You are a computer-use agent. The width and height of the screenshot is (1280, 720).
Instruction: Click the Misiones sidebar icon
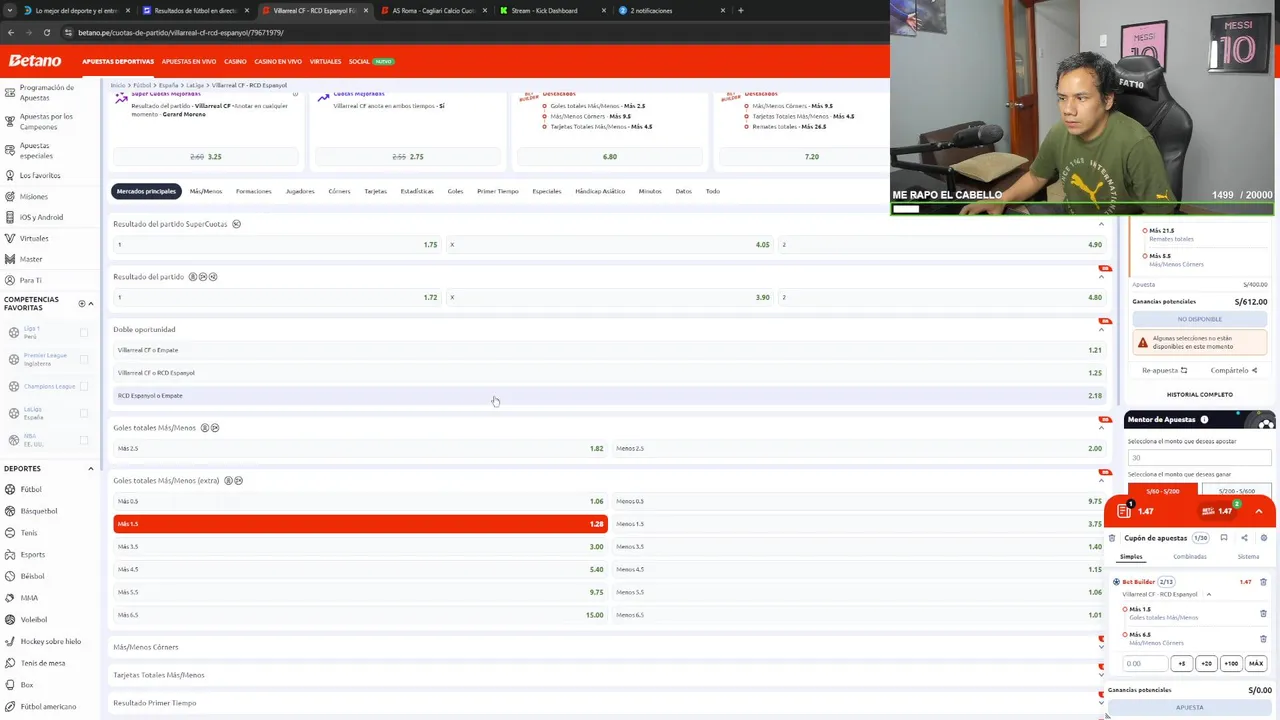[10, 196]
